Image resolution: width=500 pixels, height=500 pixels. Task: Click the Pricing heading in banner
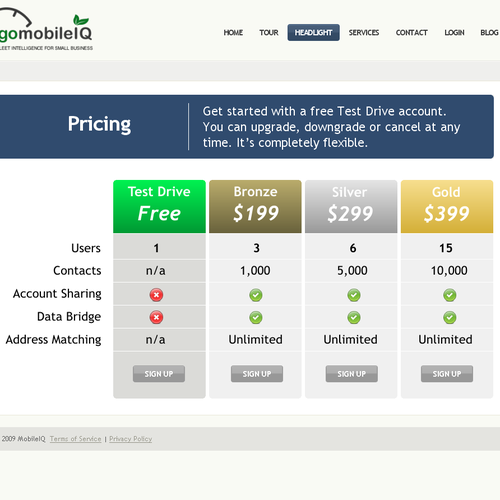pyautogui.click(x=99, y=124)
